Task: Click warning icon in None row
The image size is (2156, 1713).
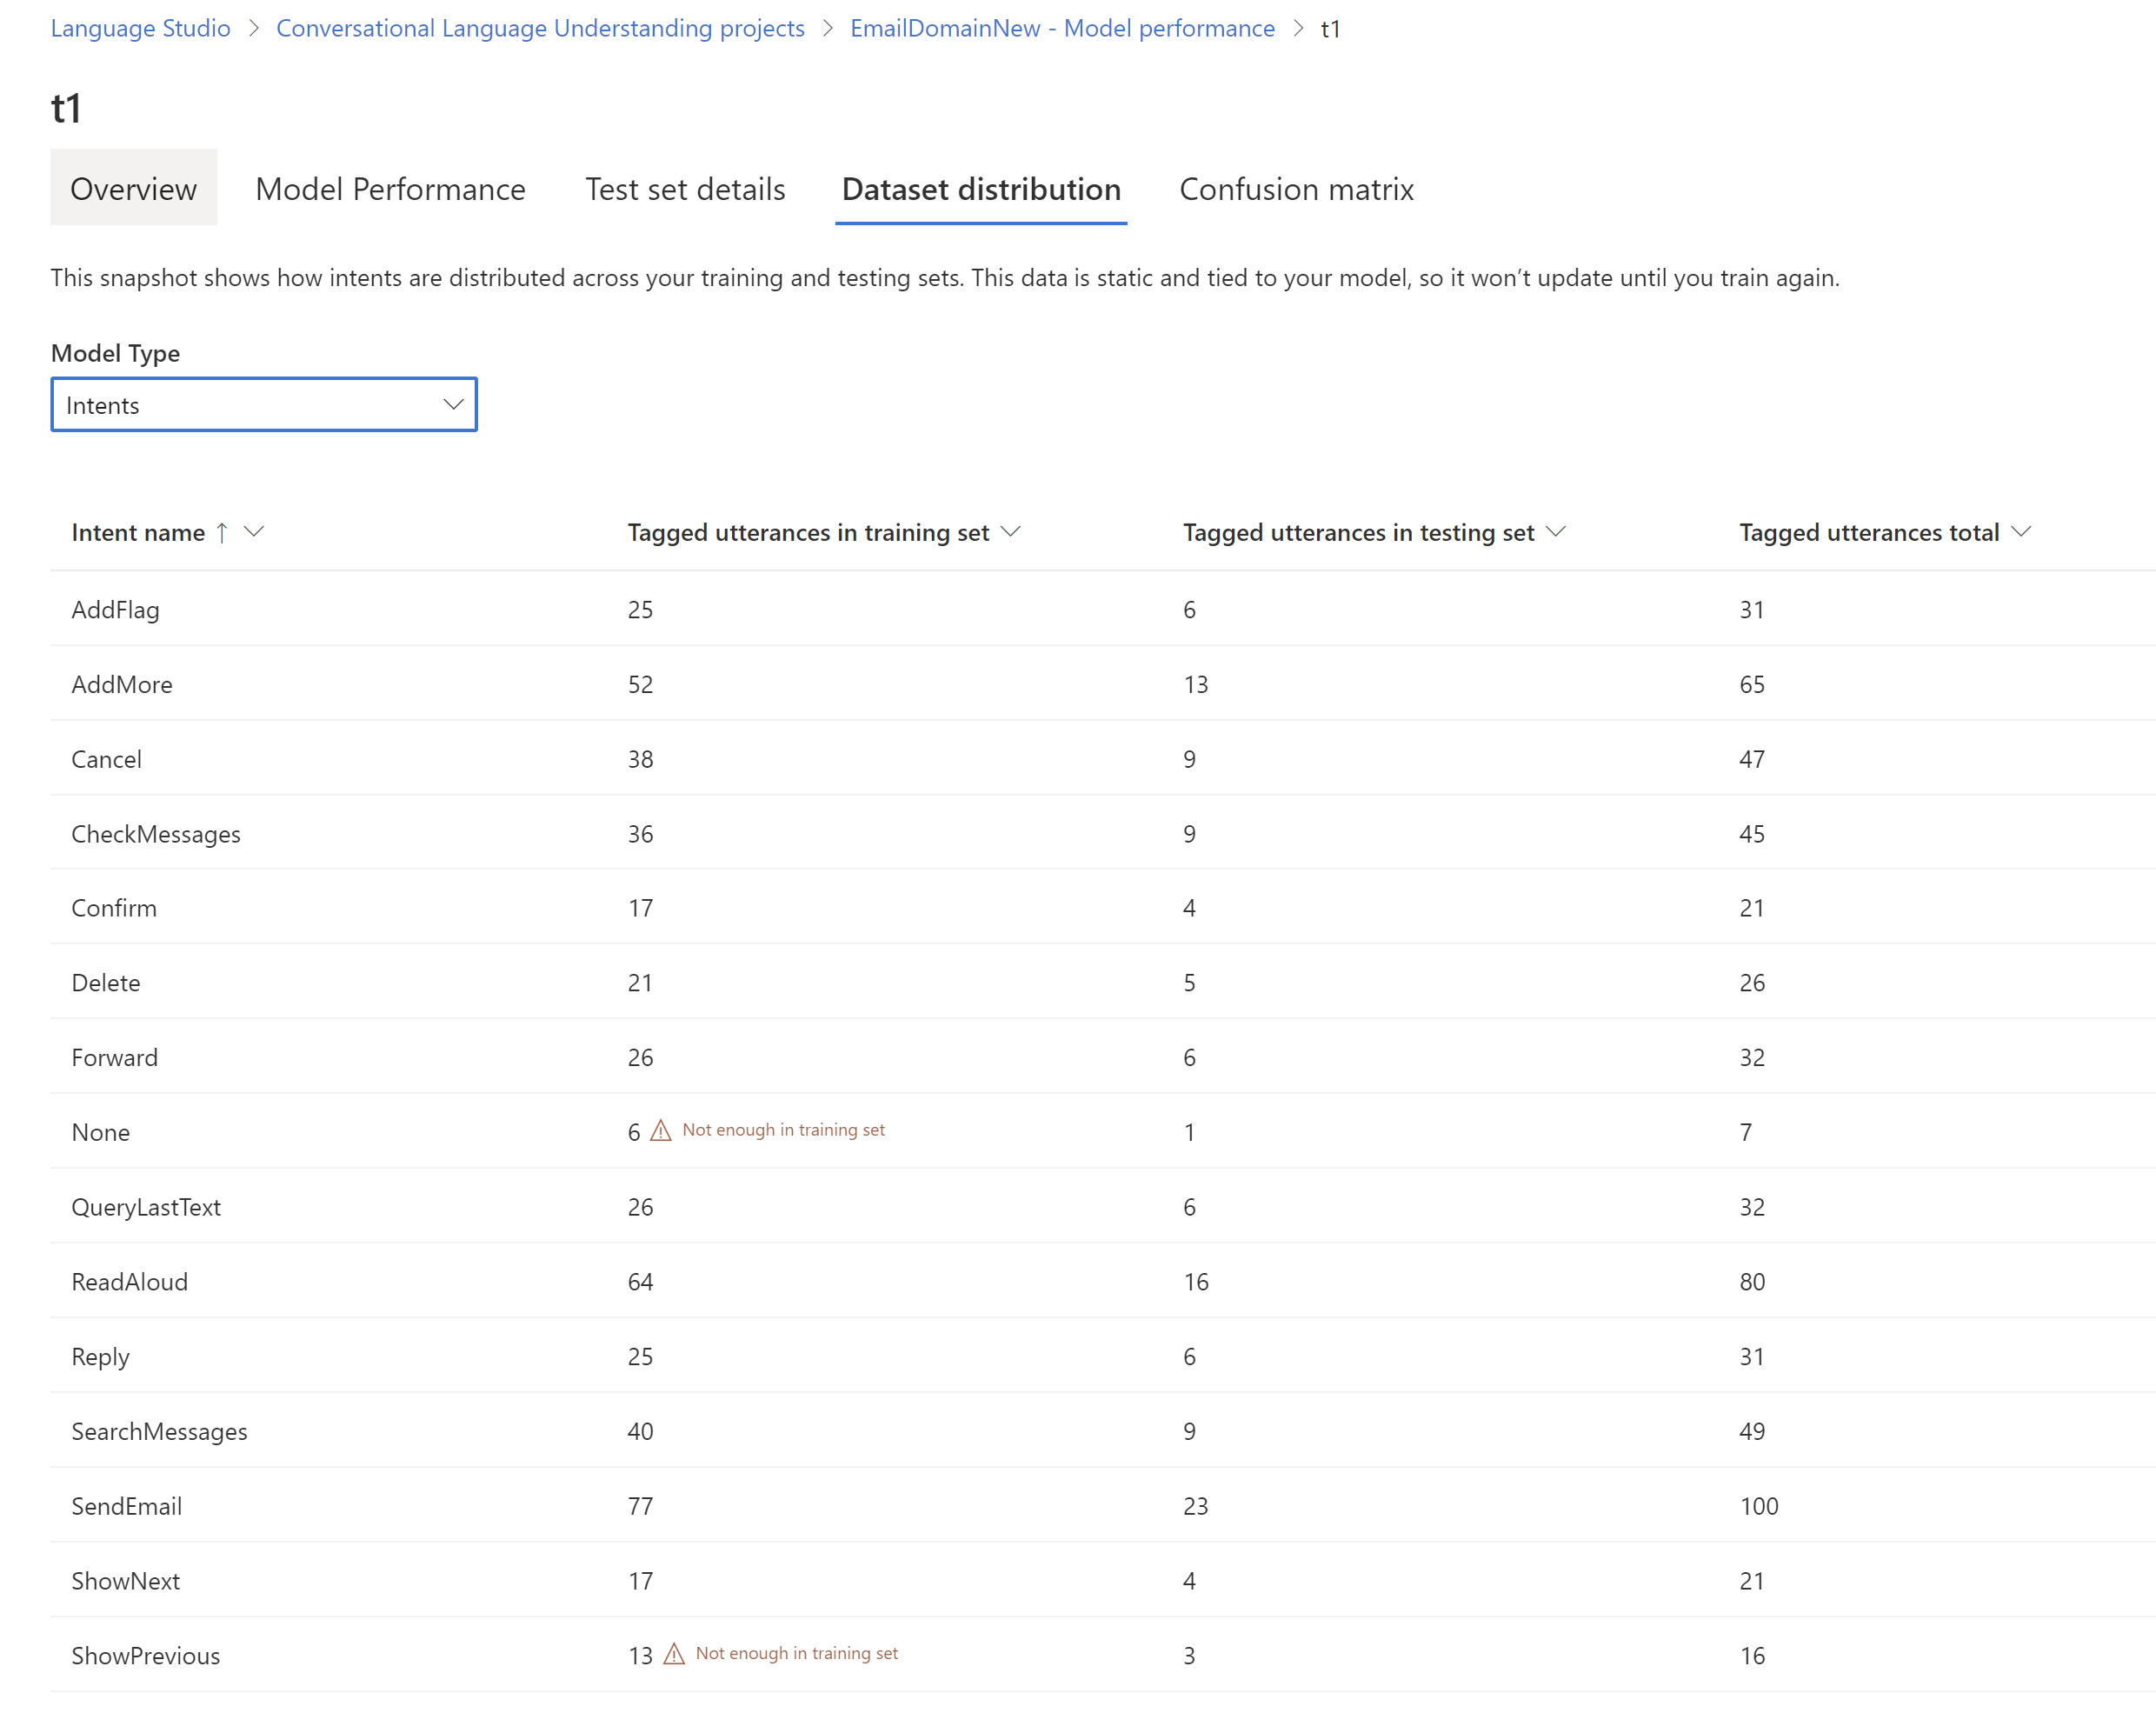Action: [661, 1130]
